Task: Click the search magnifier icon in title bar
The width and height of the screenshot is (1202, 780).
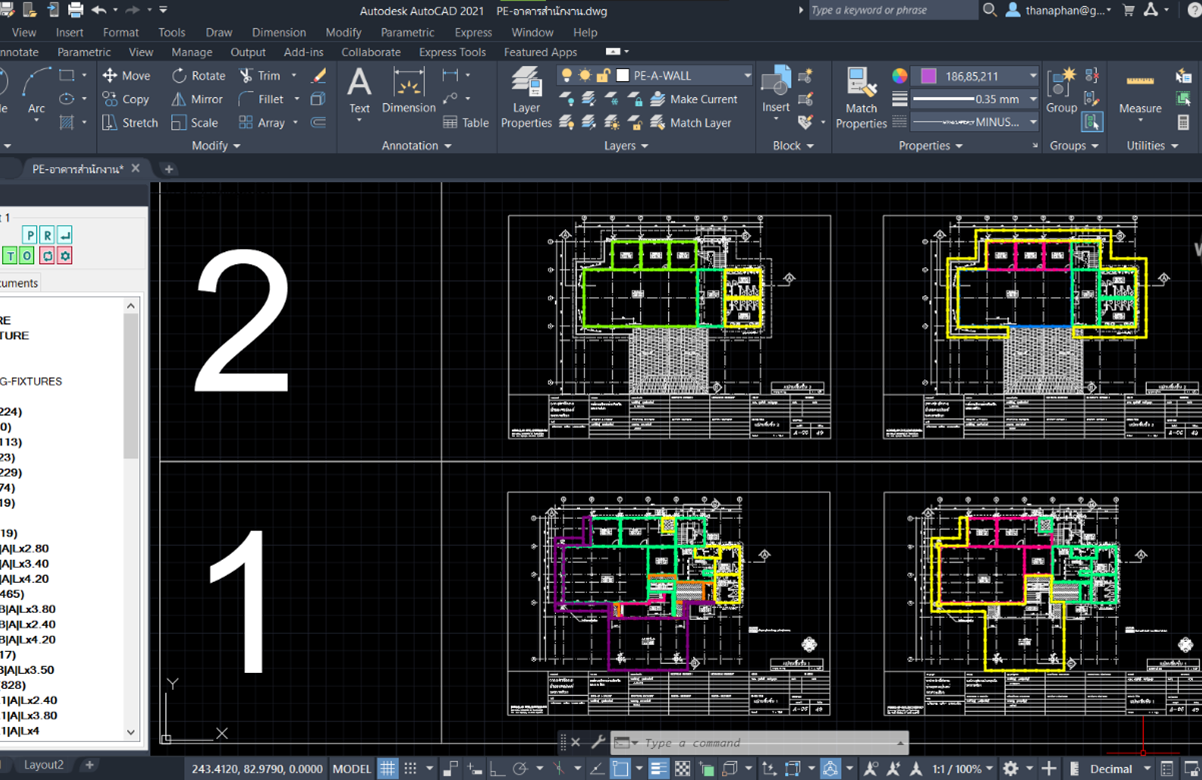Action: [990, 10]
